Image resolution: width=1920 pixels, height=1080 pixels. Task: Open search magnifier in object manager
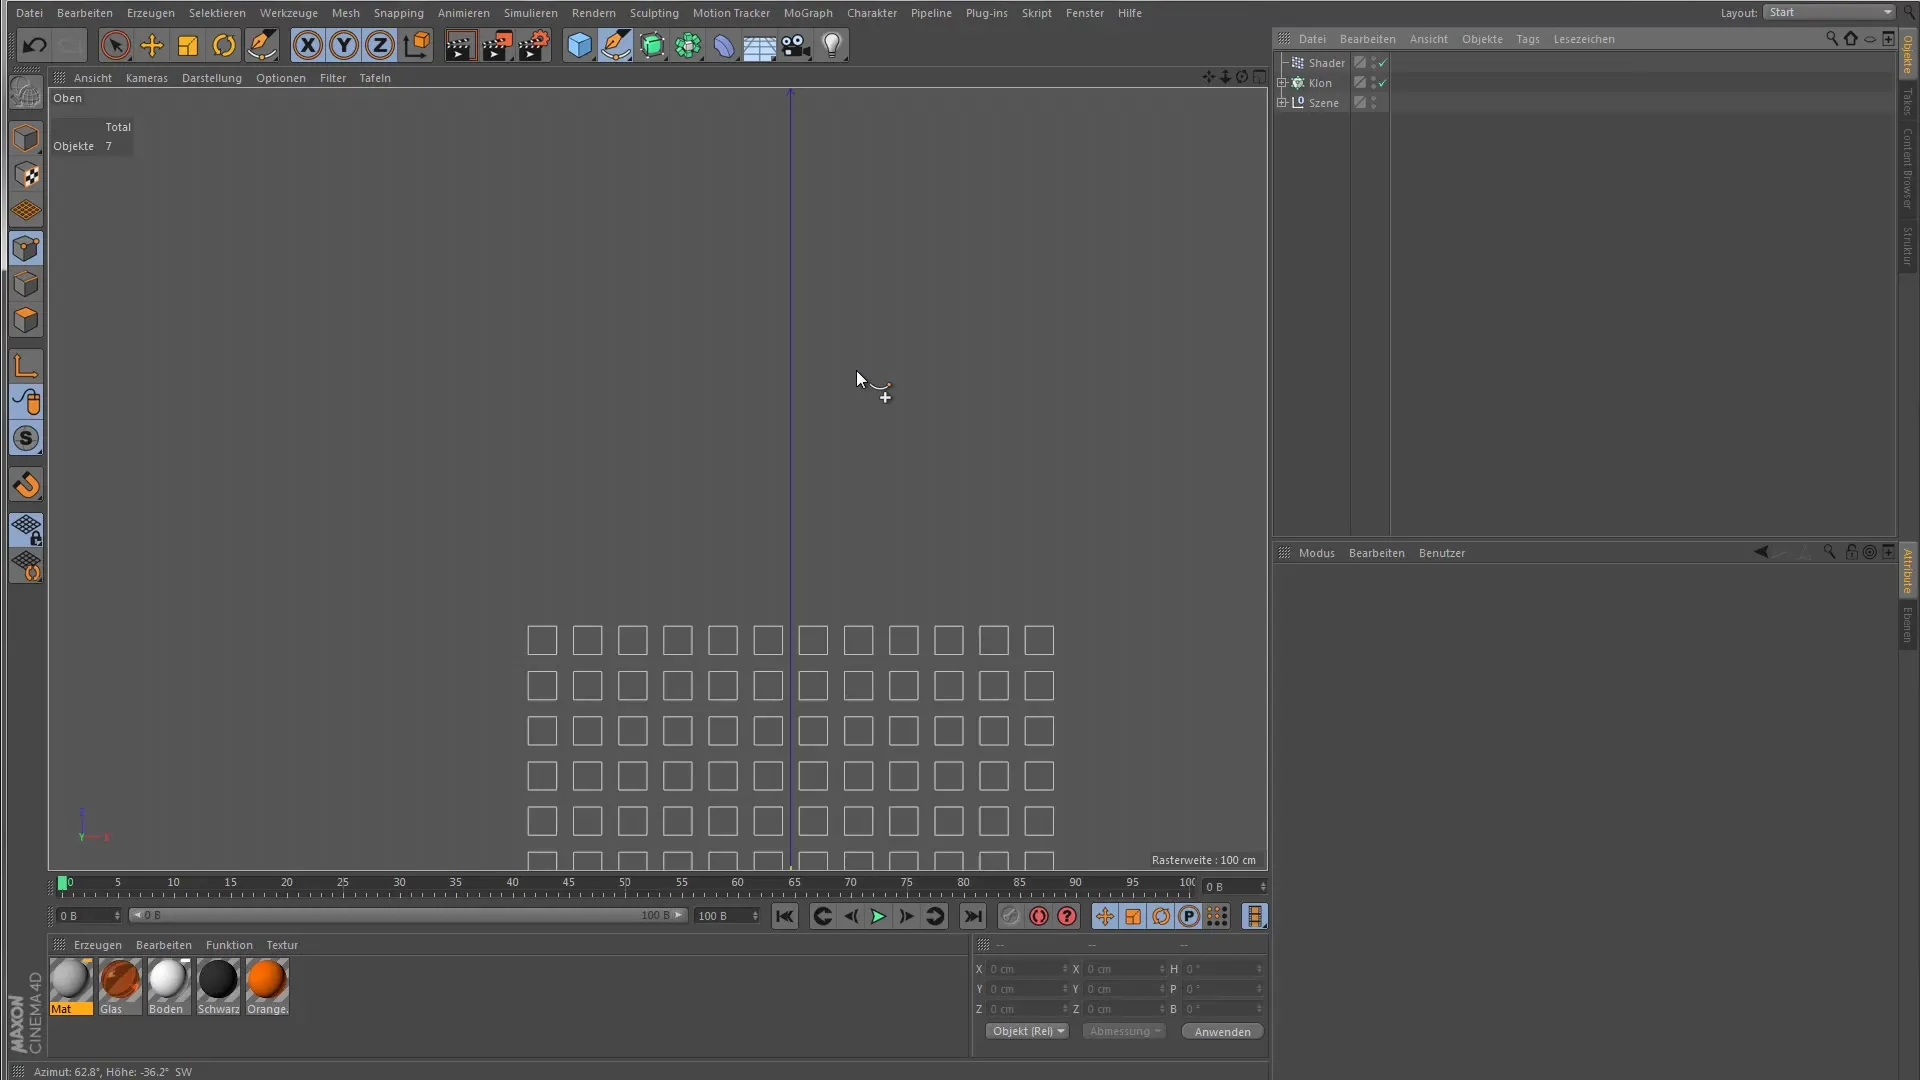pos(1832,38)
